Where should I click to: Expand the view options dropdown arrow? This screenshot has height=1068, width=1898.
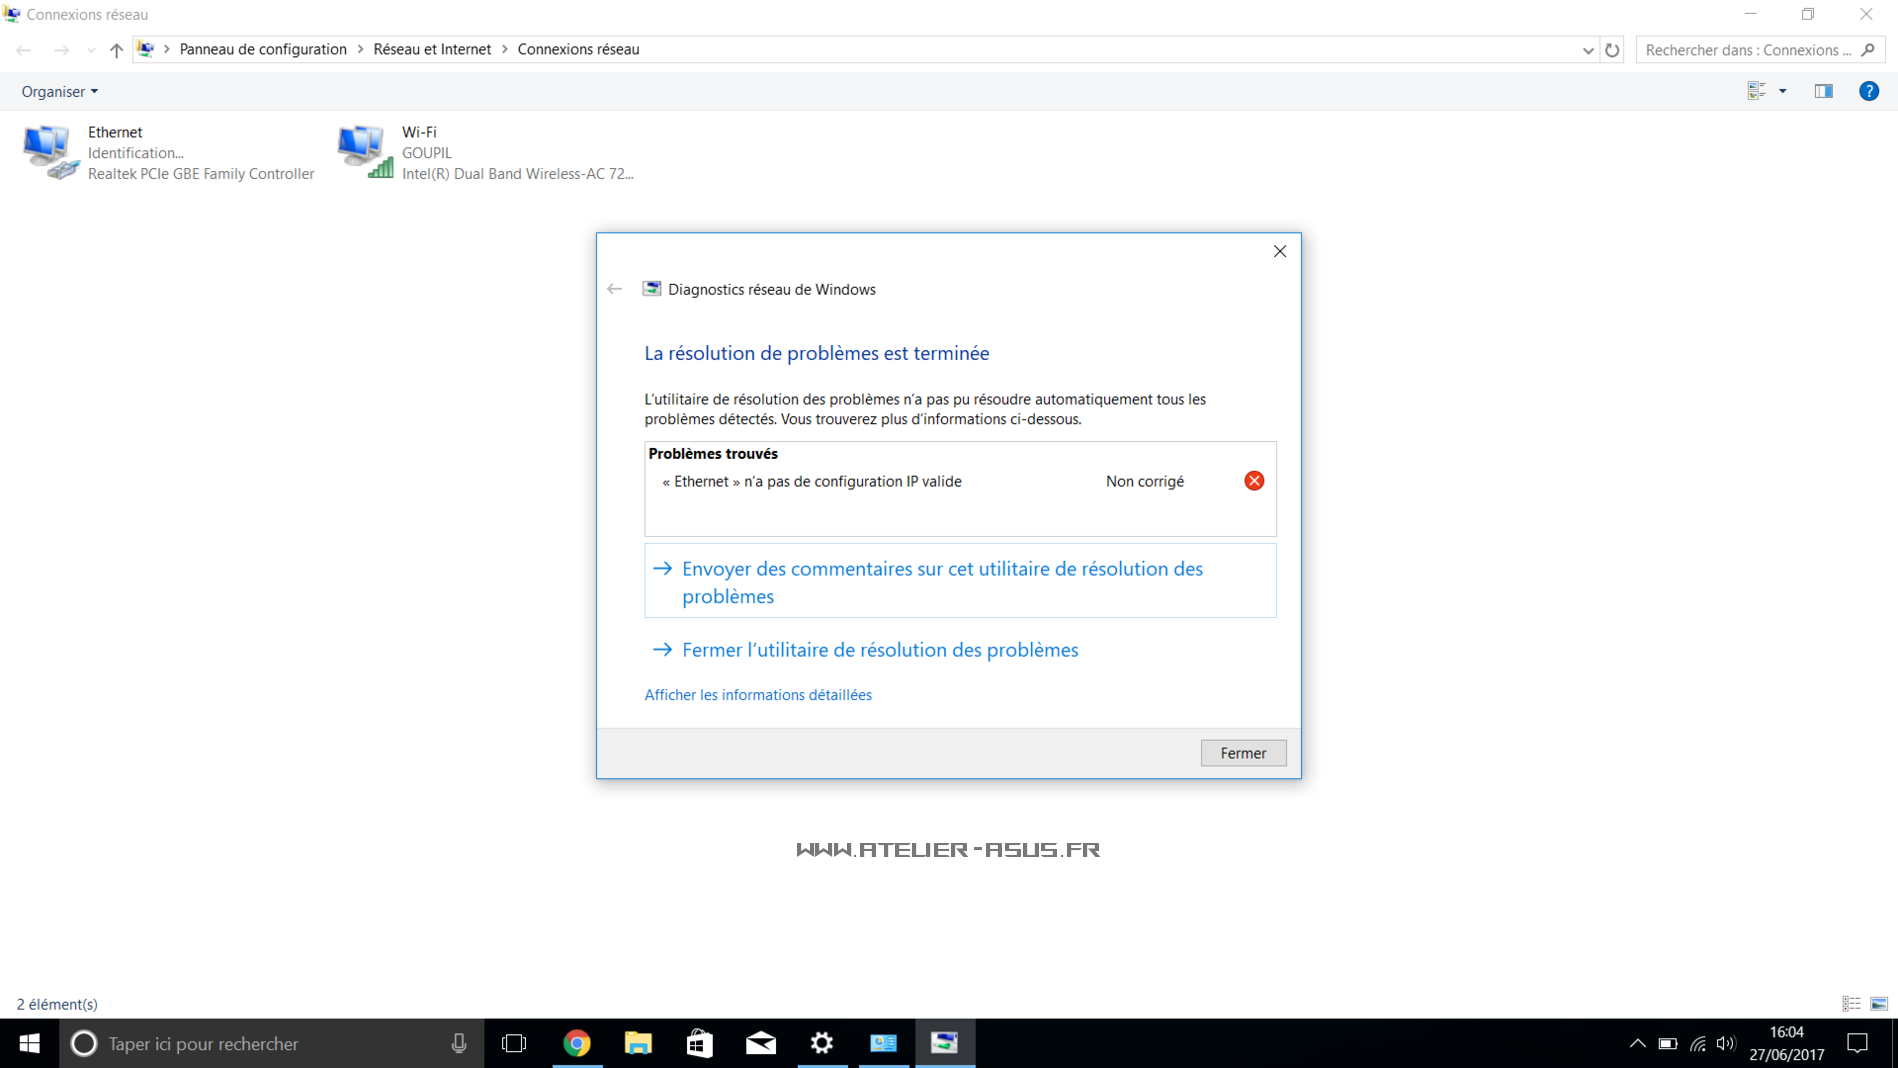[x=1782, y=91]
